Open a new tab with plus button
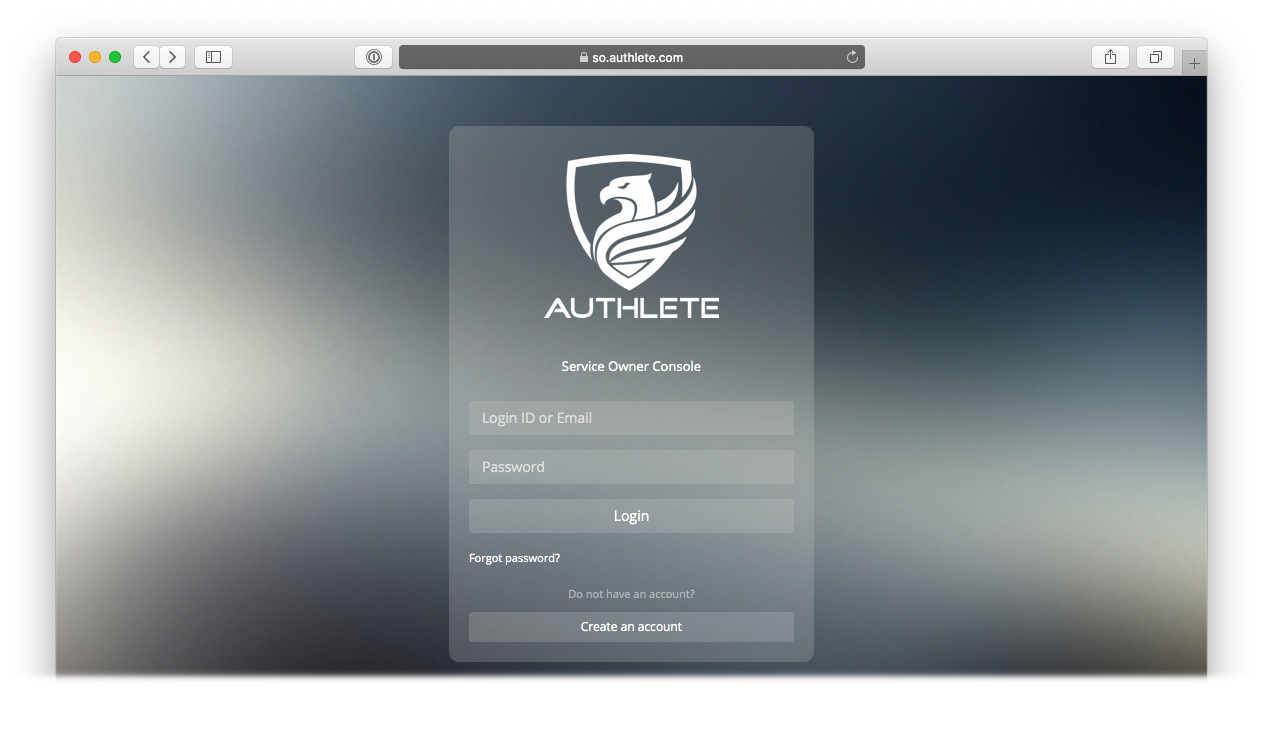Image resolution: width=1263 pixels, height=739 pixels. pyautogui.click(x=1194, y=63)
